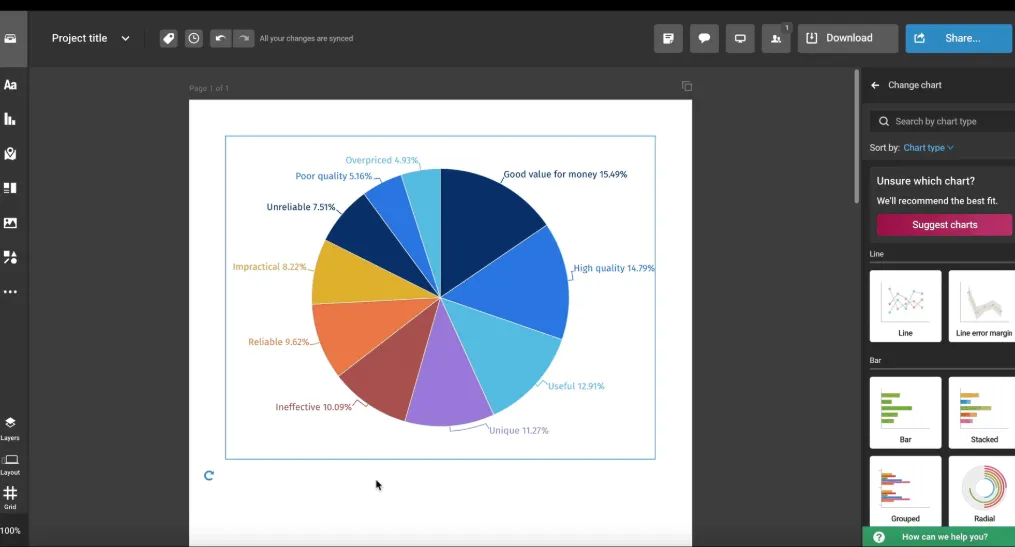The height and width of the screenshot is (547, 1015).
Task: Go back from Change chart panel
Action: tap(875, 85)
